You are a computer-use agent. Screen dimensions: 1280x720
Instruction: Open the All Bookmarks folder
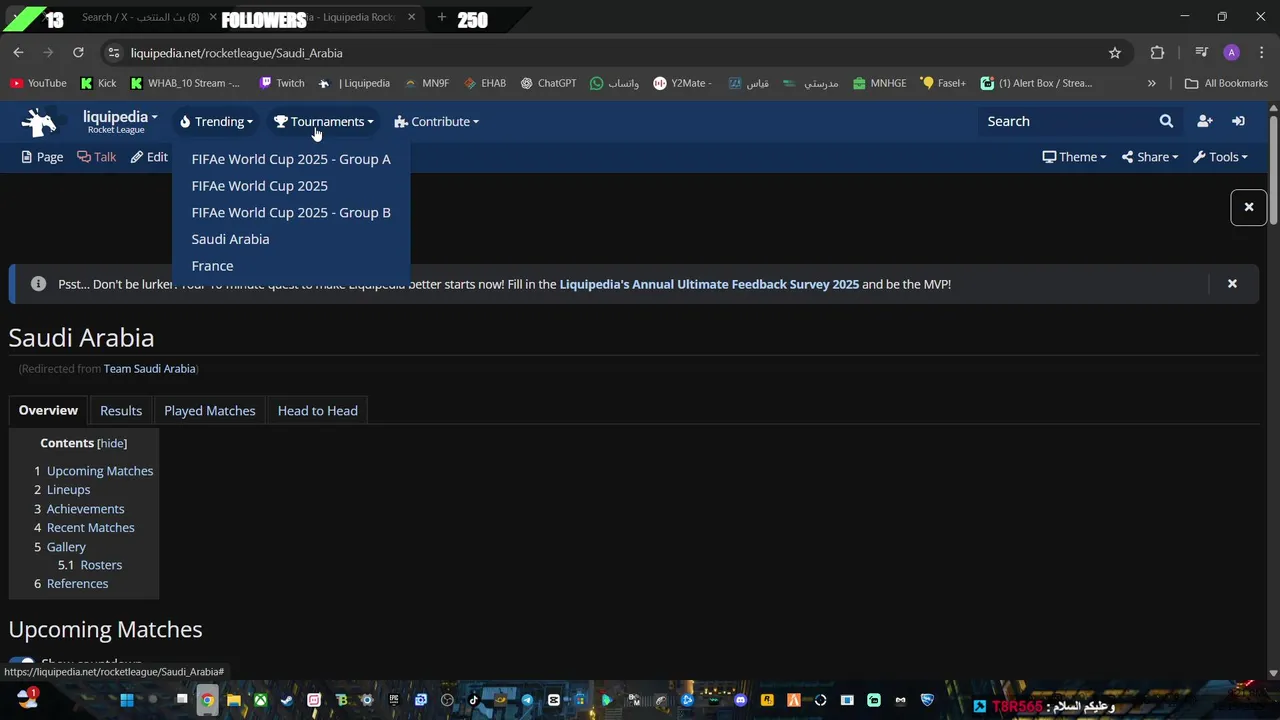click(1226, 83)
